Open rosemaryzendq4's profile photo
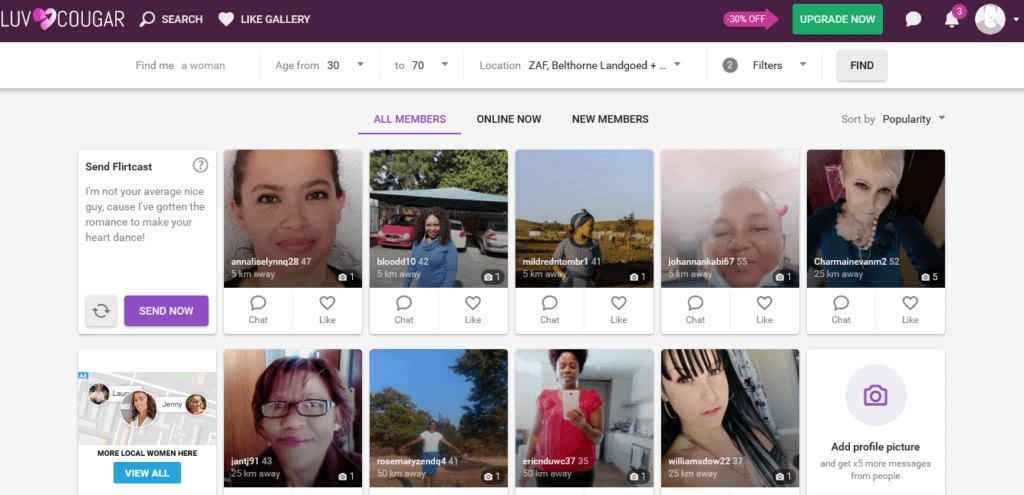Viewport: 1024px width, 495px height. click(x=438, y=418)
